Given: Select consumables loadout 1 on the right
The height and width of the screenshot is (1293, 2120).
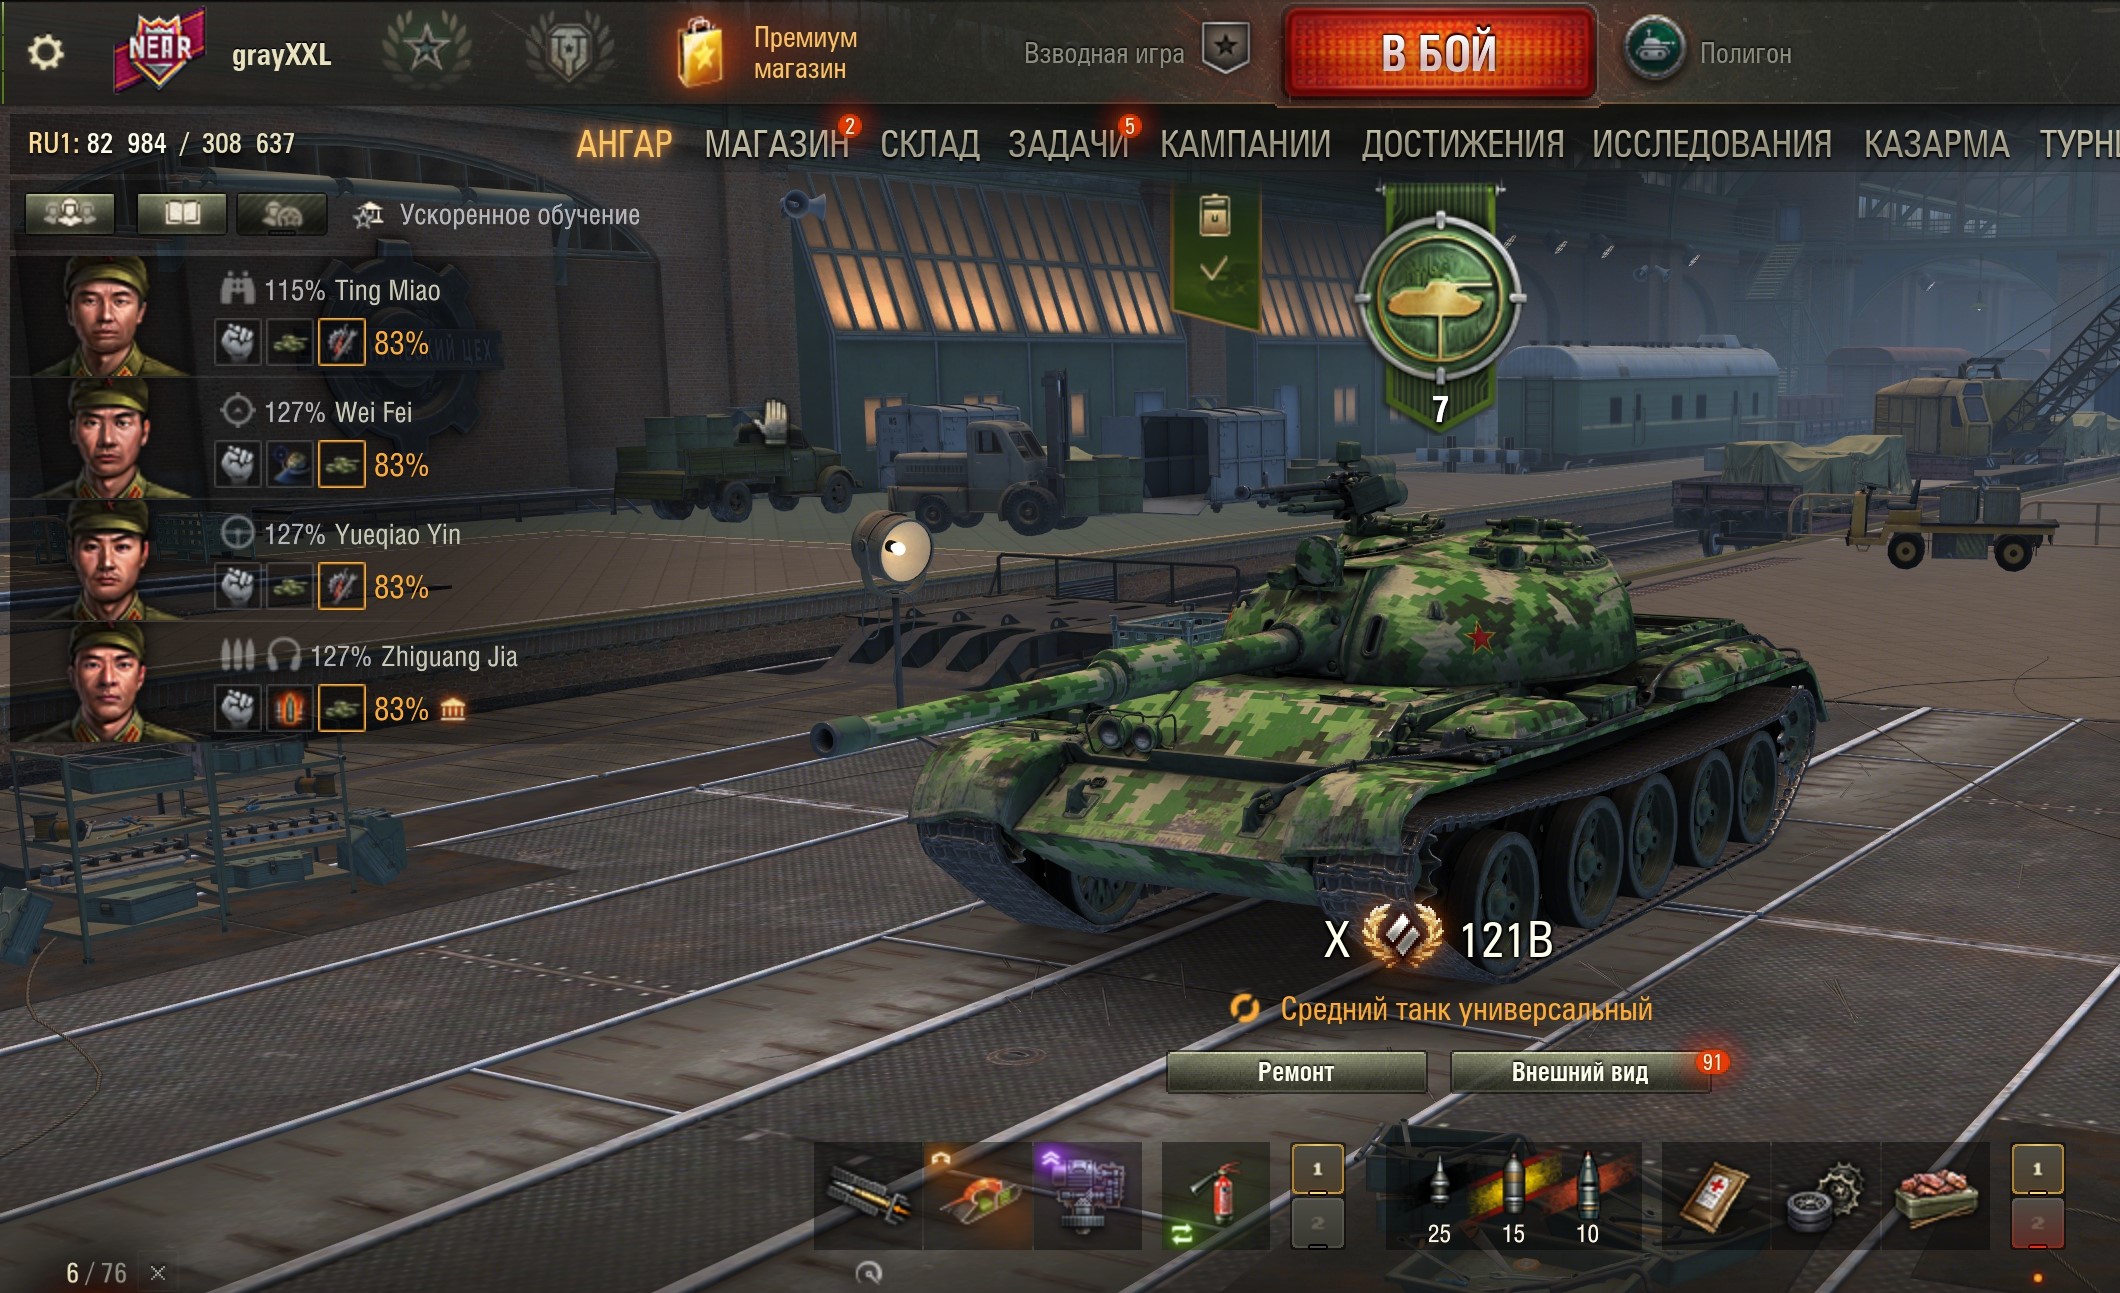Looking at the screenshot, I should 2037,1168.
